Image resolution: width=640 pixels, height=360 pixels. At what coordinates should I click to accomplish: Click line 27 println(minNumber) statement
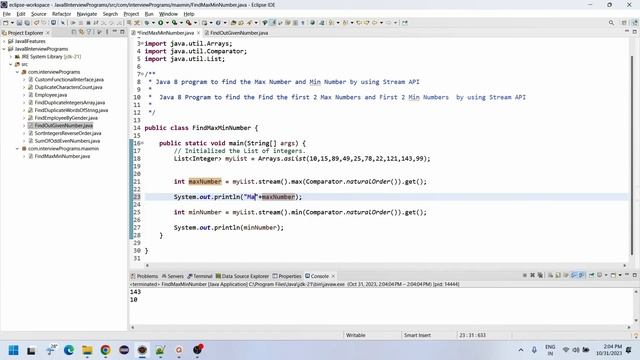click(x=229, y=228)
